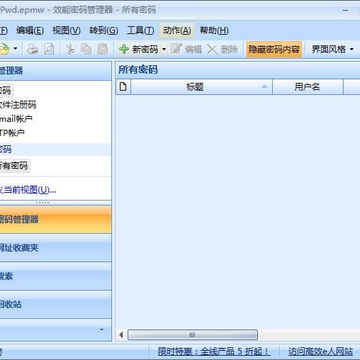Click the Copy icon in toolbar
Image resolution: width=360 pixels, height=360 pixels.
point(86,49)
